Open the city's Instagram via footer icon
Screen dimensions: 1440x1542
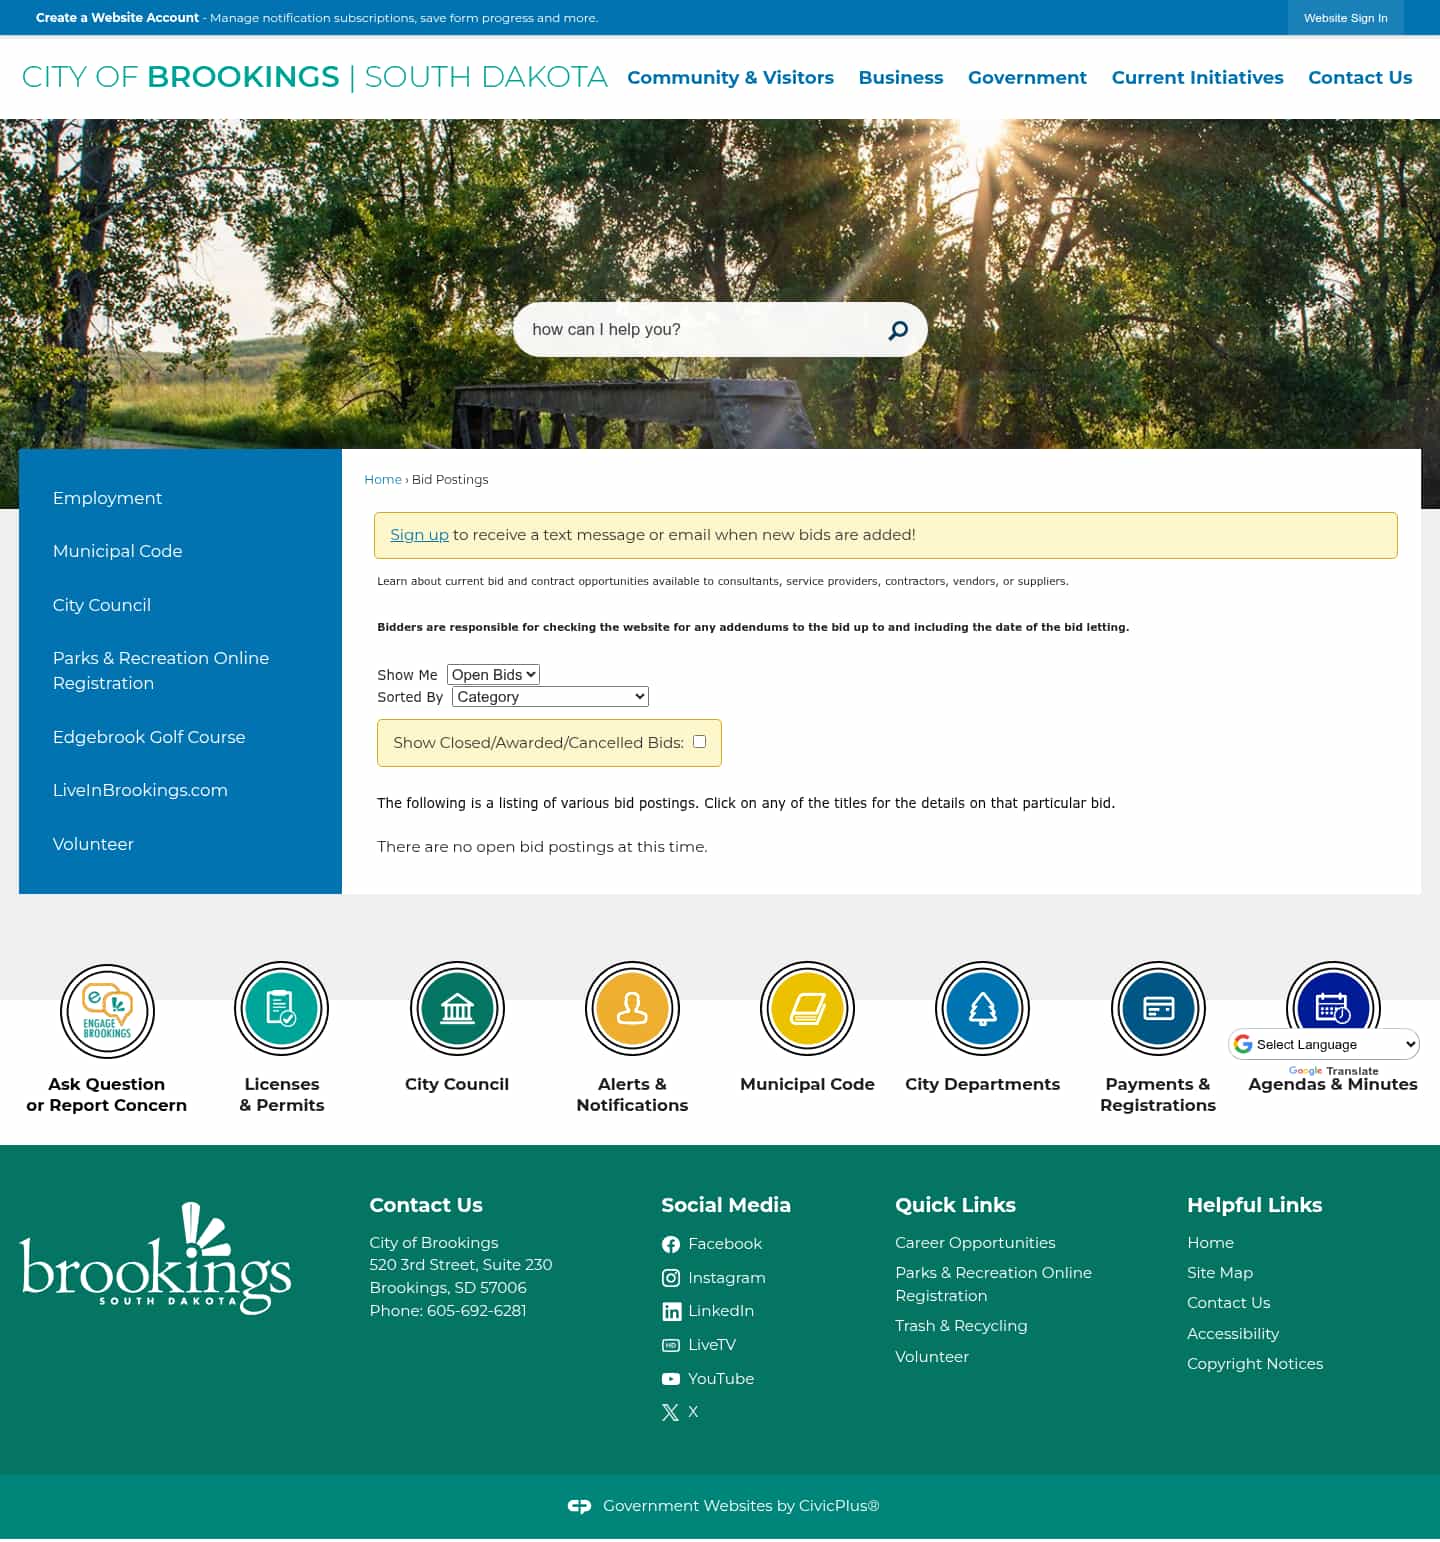(671, 1278)
